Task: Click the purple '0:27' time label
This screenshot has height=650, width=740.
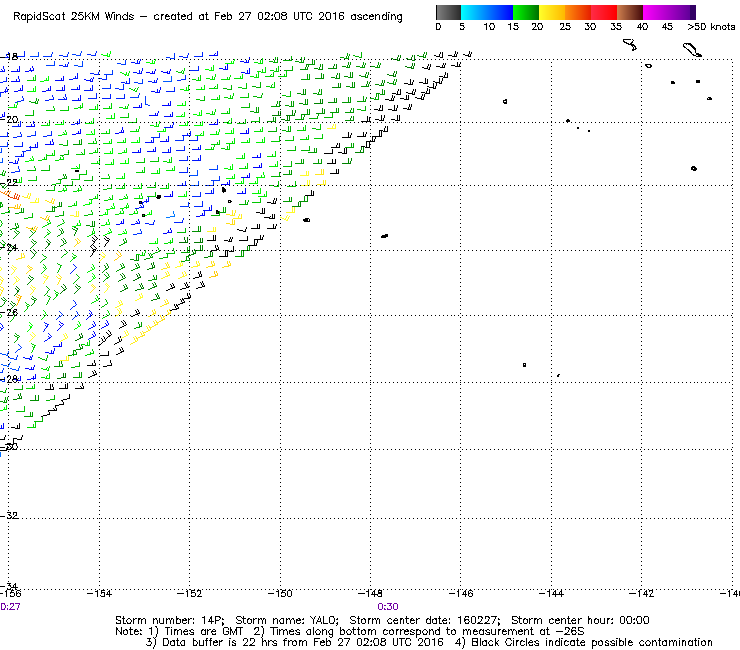Action: point(10,607)
